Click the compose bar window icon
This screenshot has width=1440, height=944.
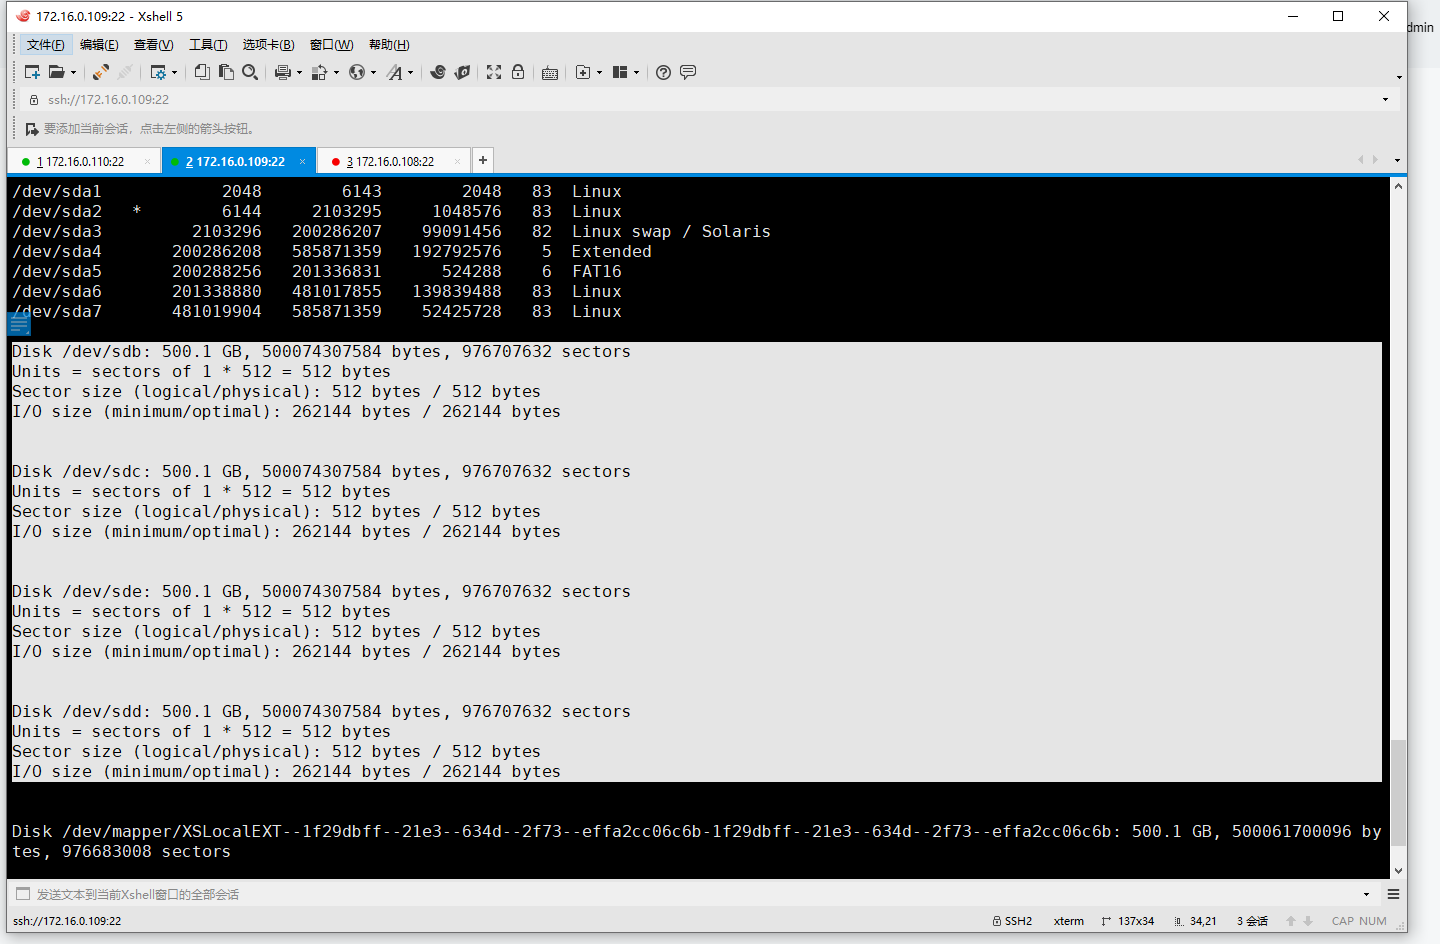click(x=23, y=894)
